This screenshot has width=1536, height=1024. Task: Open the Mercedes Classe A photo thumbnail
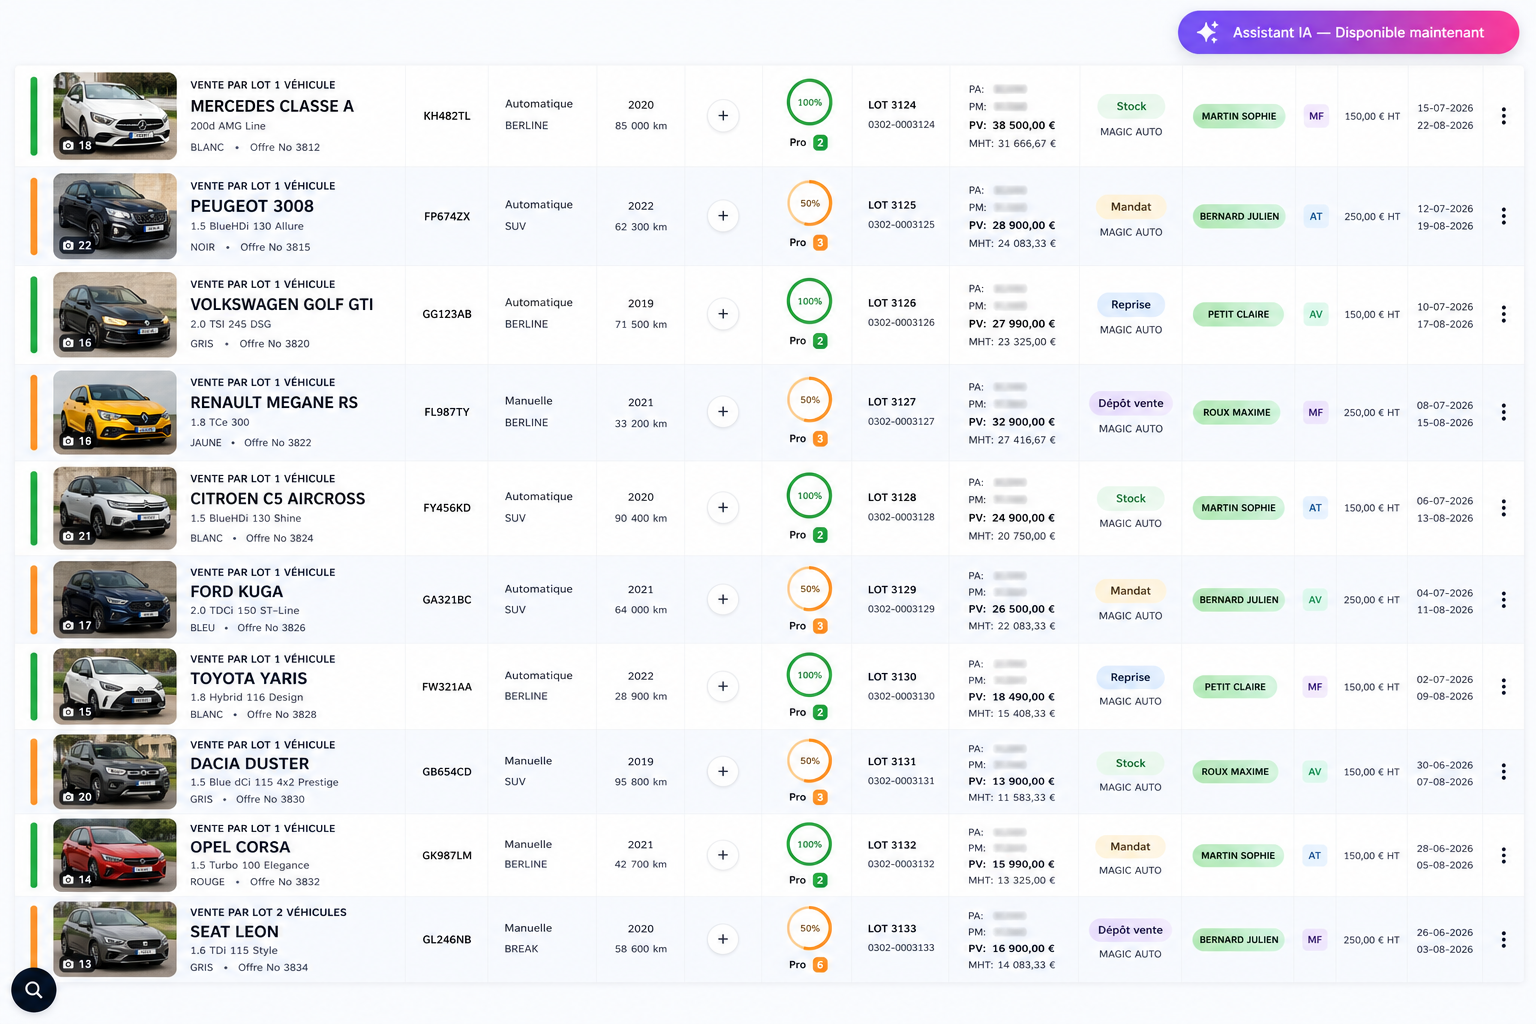click(x=115, y=116)
